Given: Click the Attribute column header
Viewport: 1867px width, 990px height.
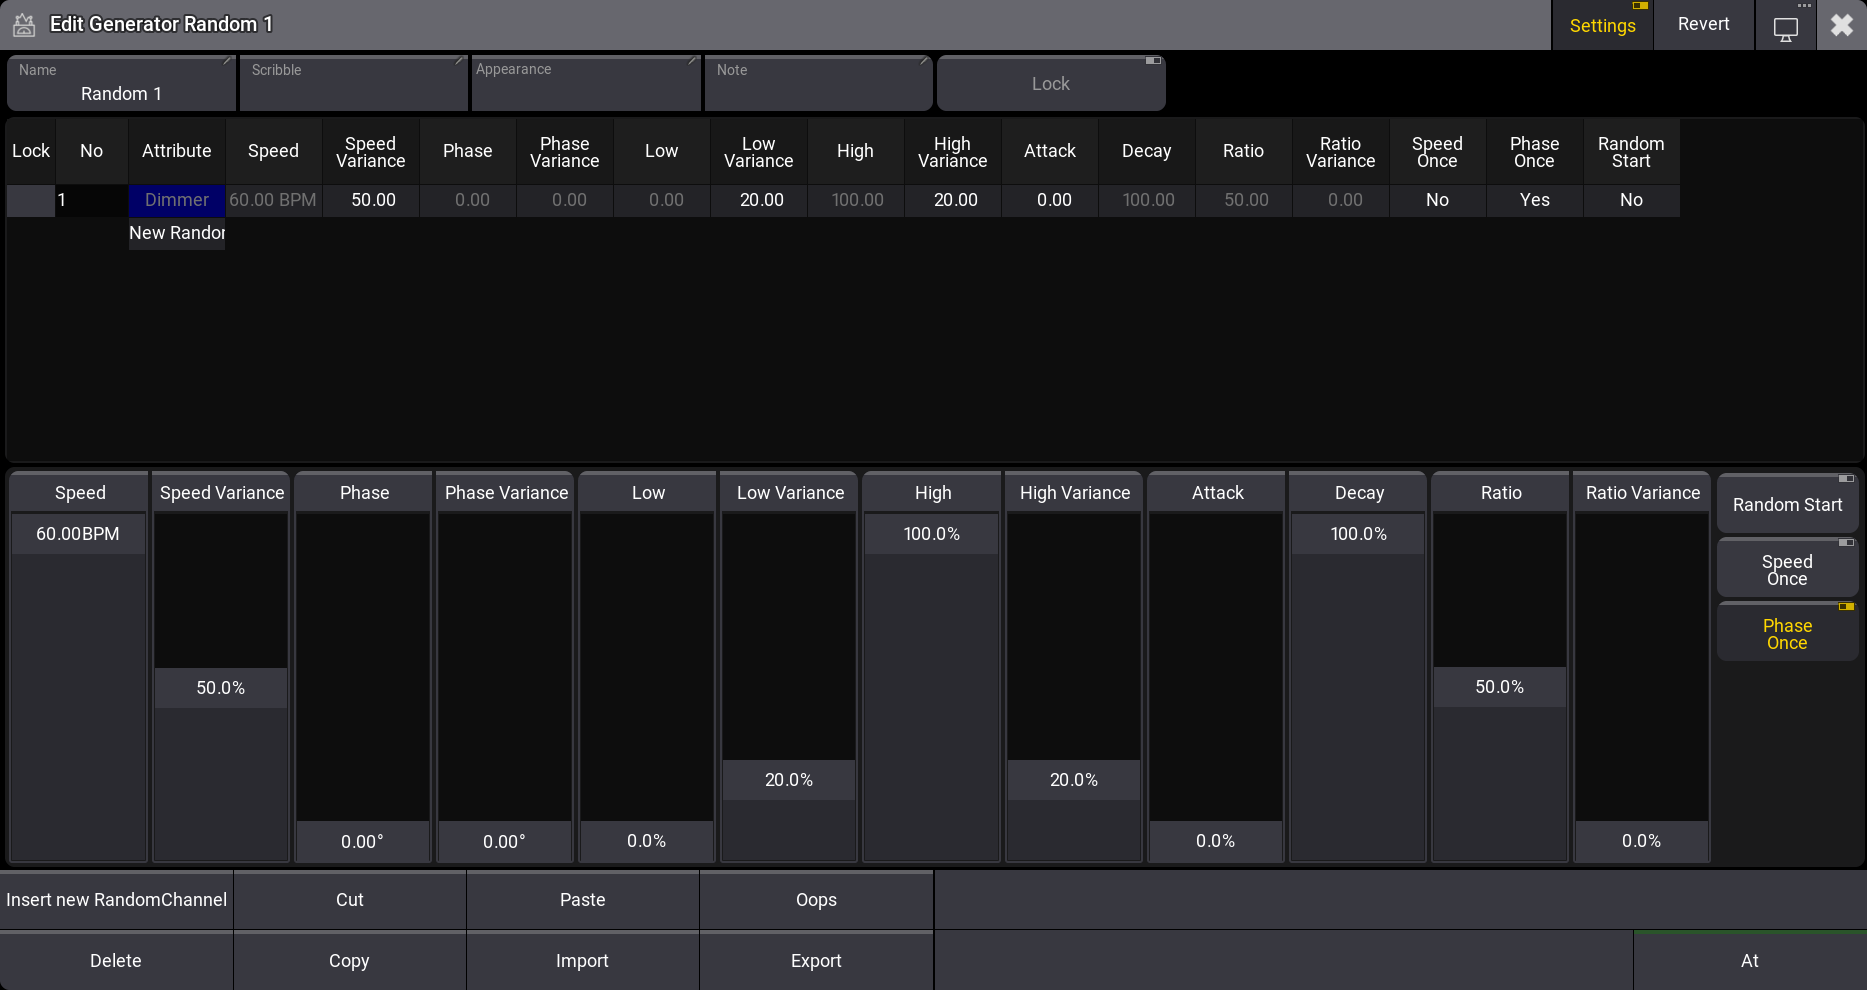Looking at the screenshot, I should (177, 152).
